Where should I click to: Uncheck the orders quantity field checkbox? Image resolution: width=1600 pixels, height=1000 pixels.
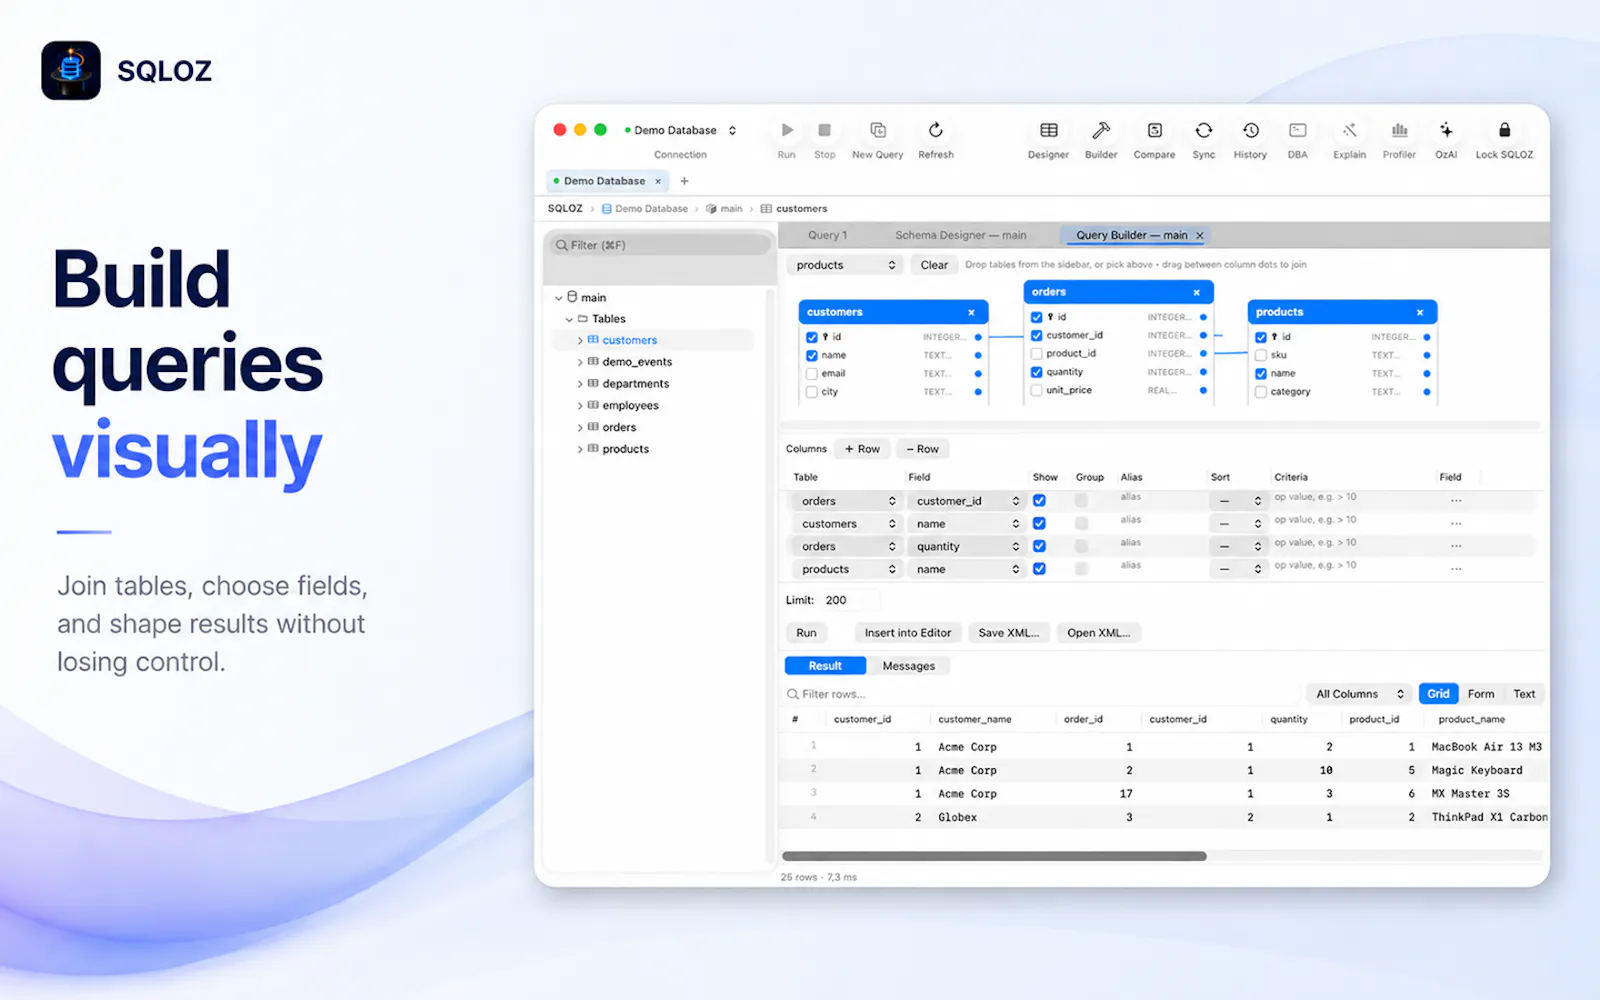tap(1036, 372)
